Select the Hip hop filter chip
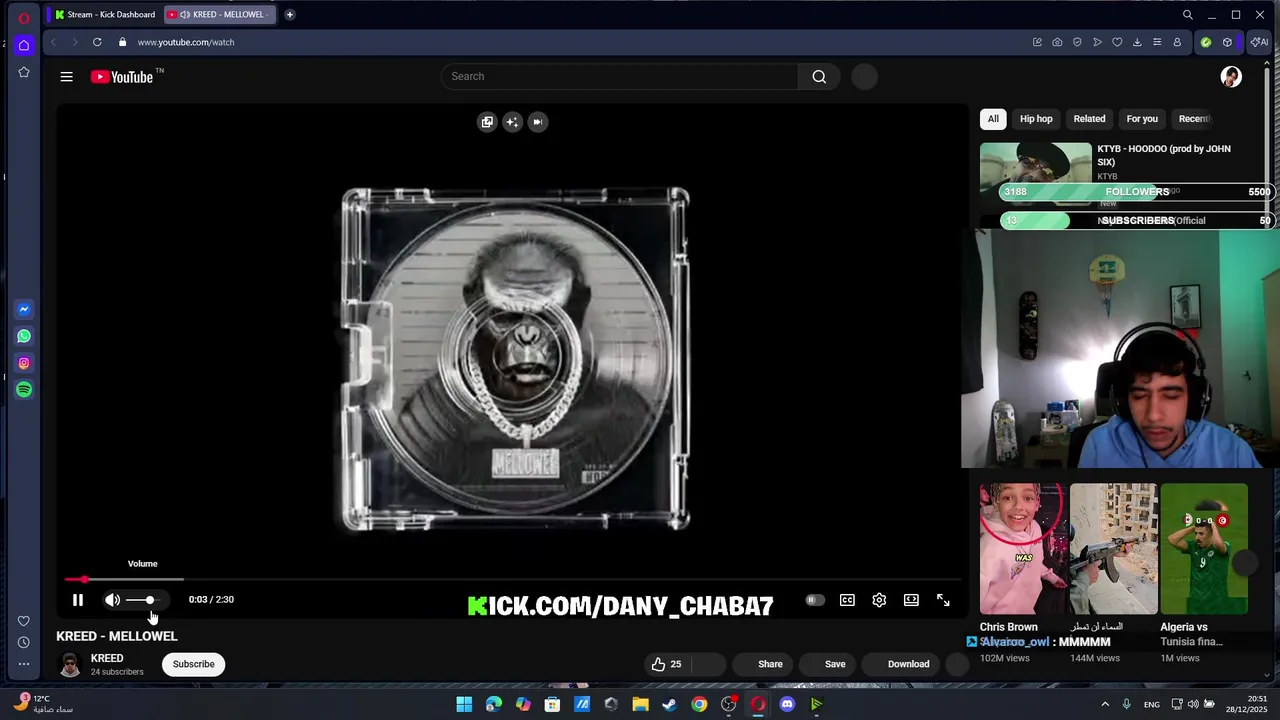This screenshot has width=1280, height=720. coord(1036,119)
